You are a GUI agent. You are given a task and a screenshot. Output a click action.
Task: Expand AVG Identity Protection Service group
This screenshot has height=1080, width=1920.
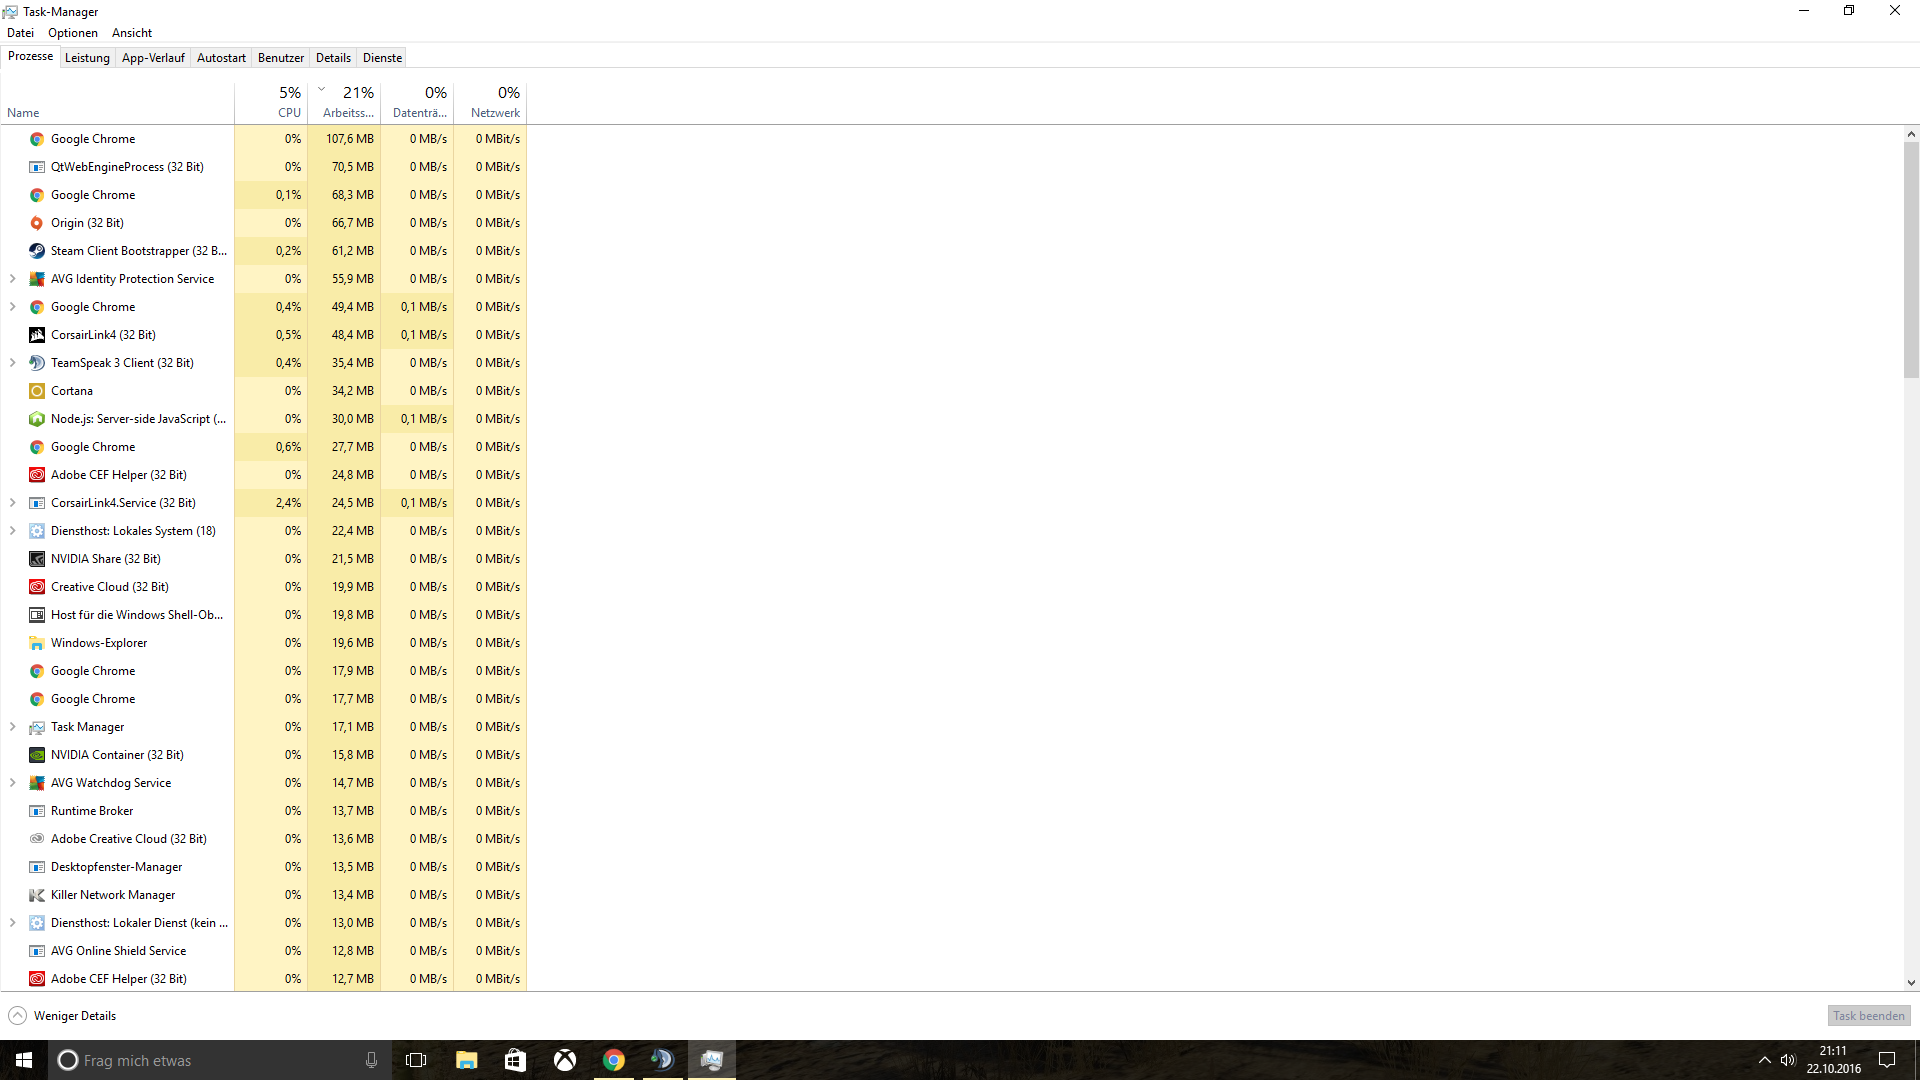coord(13,279)
